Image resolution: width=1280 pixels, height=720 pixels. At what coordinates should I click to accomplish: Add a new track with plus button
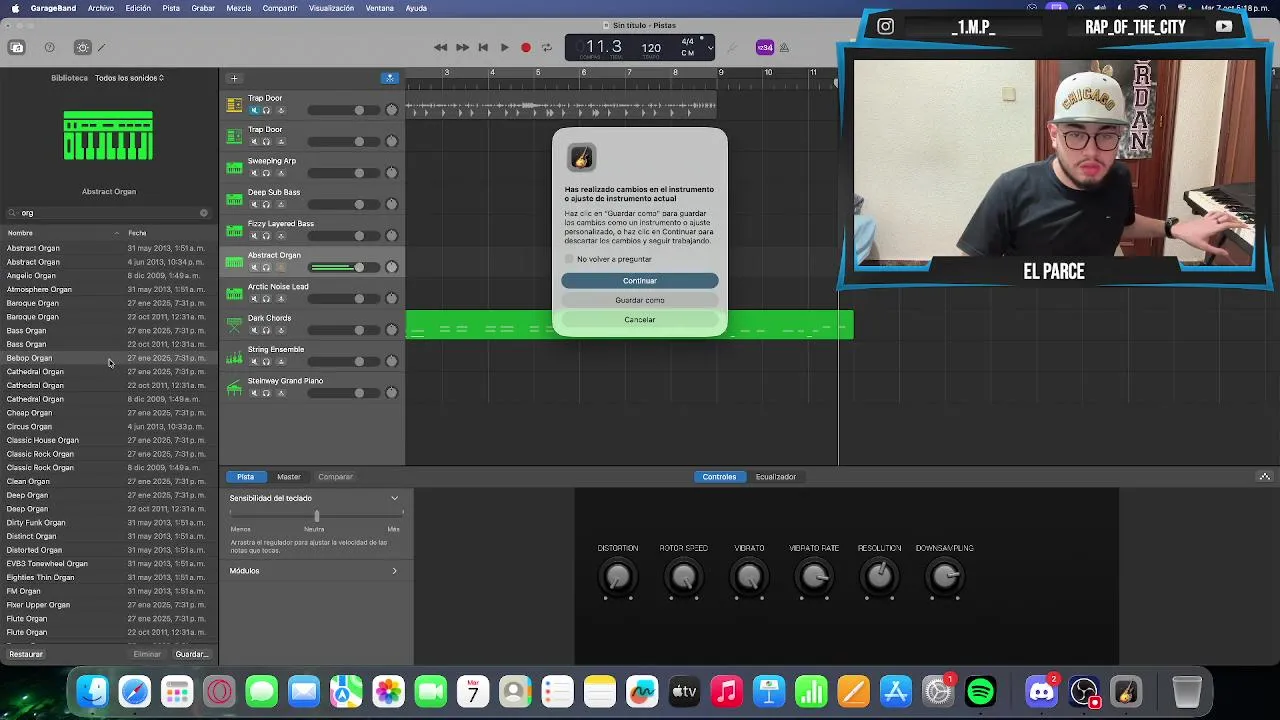point(234,78)
